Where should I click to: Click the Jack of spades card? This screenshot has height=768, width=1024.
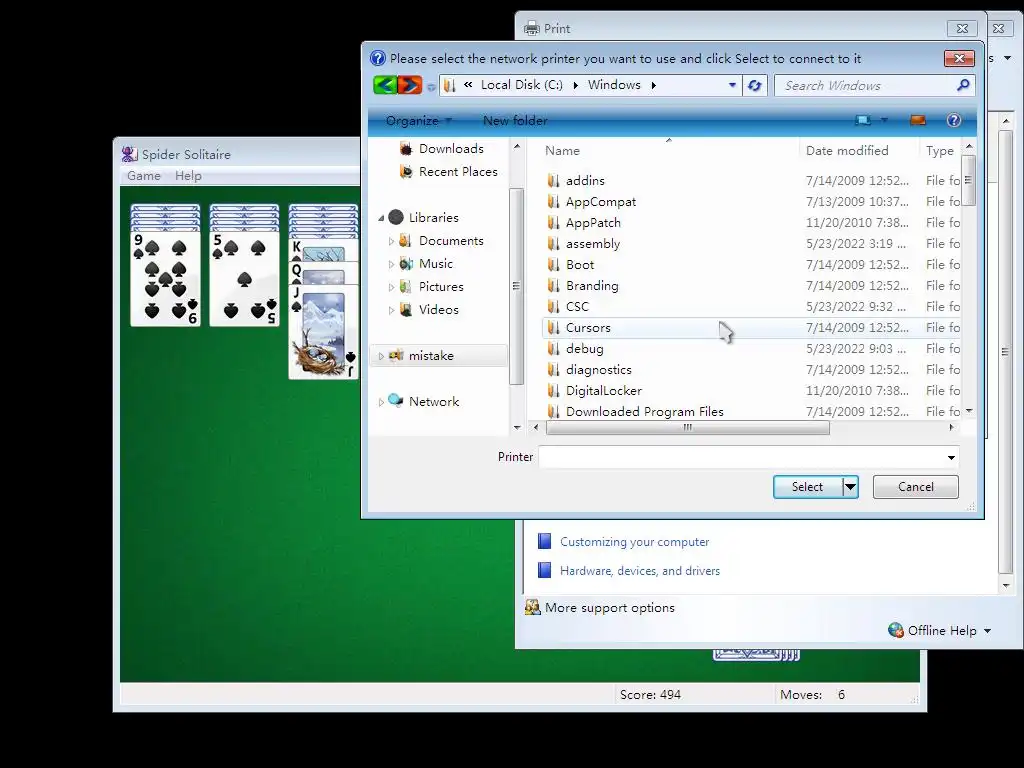(324, 332)
